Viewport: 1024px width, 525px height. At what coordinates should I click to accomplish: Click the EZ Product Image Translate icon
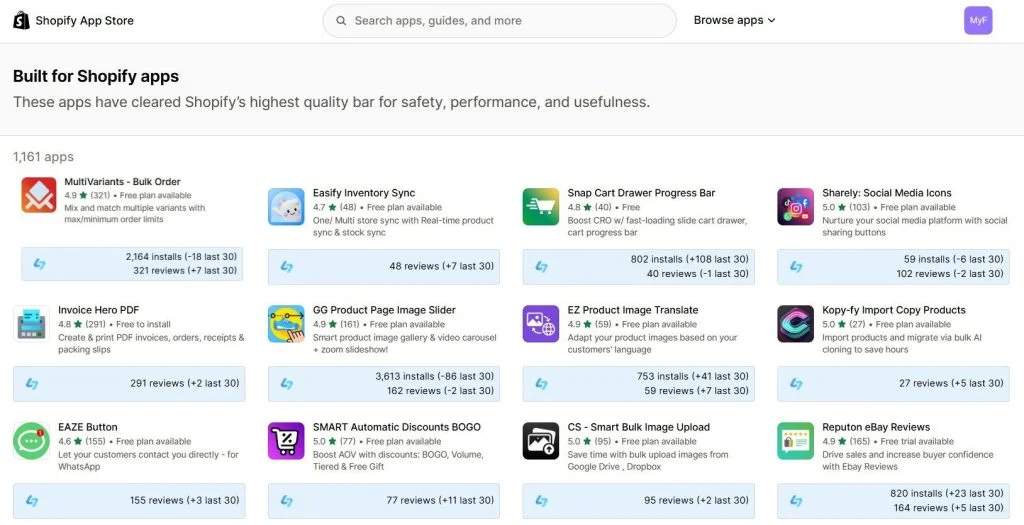[541, 324]
